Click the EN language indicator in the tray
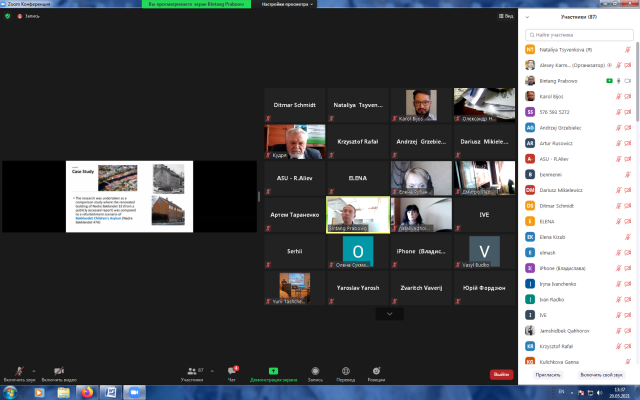 [561, 391]
